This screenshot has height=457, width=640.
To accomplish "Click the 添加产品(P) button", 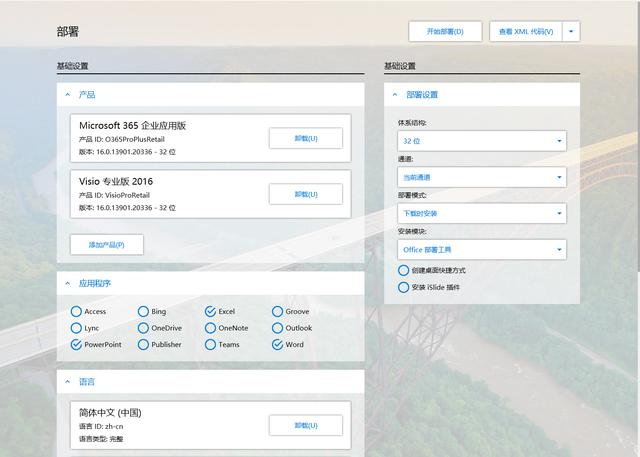I will (x=107, y=245).
